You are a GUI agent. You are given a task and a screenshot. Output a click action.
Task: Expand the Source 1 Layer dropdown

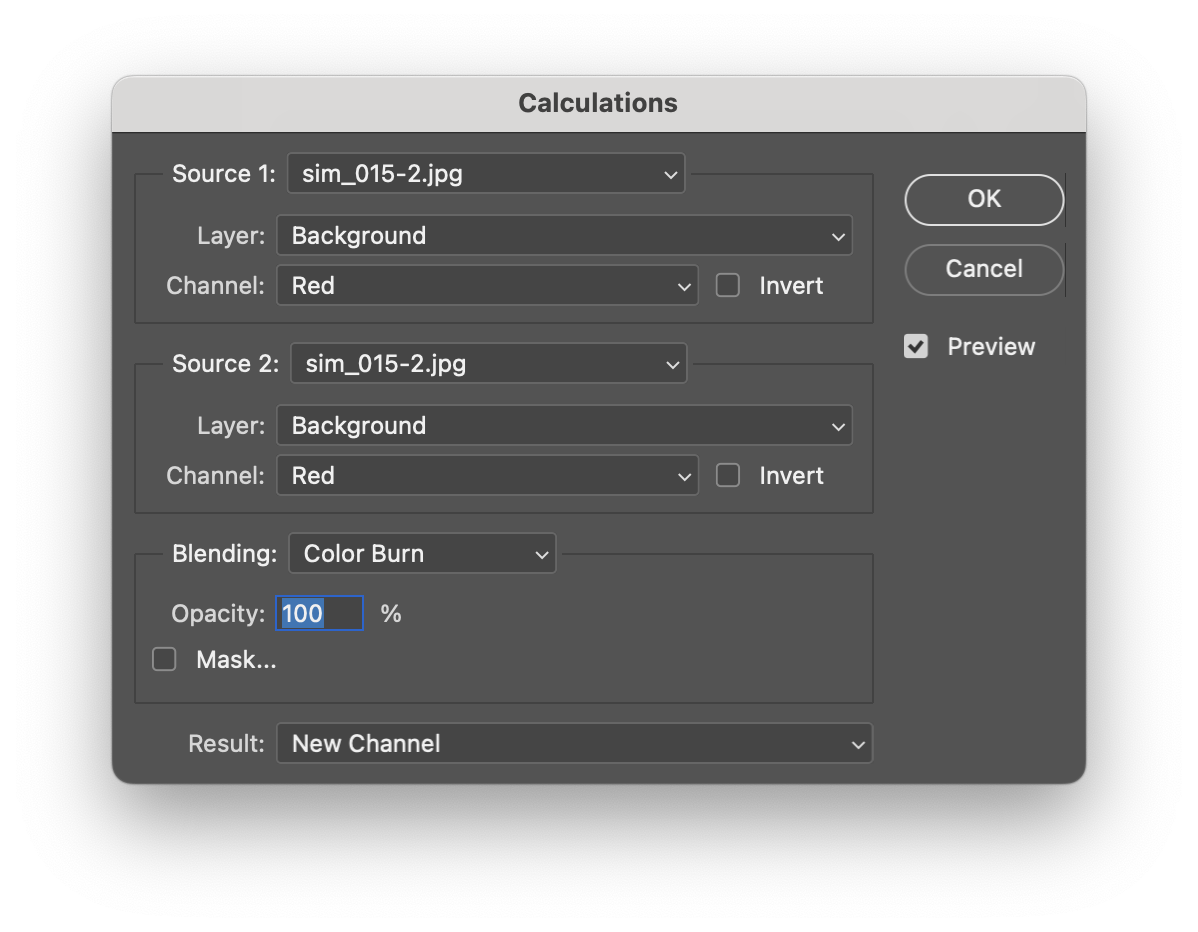(564, 235)
